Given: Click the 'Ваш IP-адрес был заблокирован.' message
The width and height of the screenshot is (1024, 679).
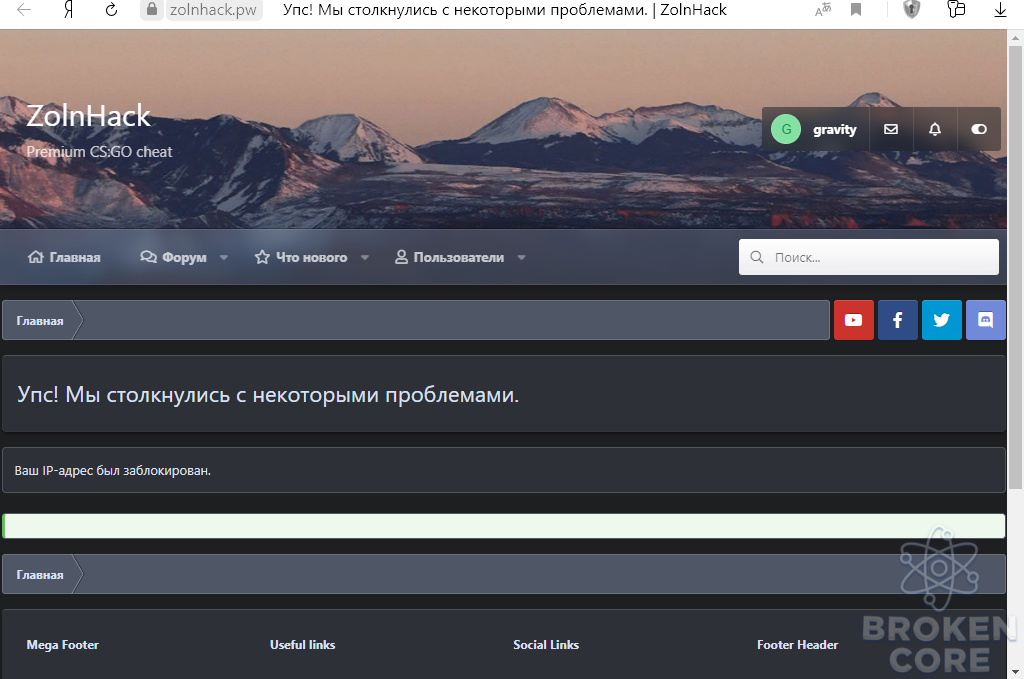Looking at the screenshot, I should point(112,470).
